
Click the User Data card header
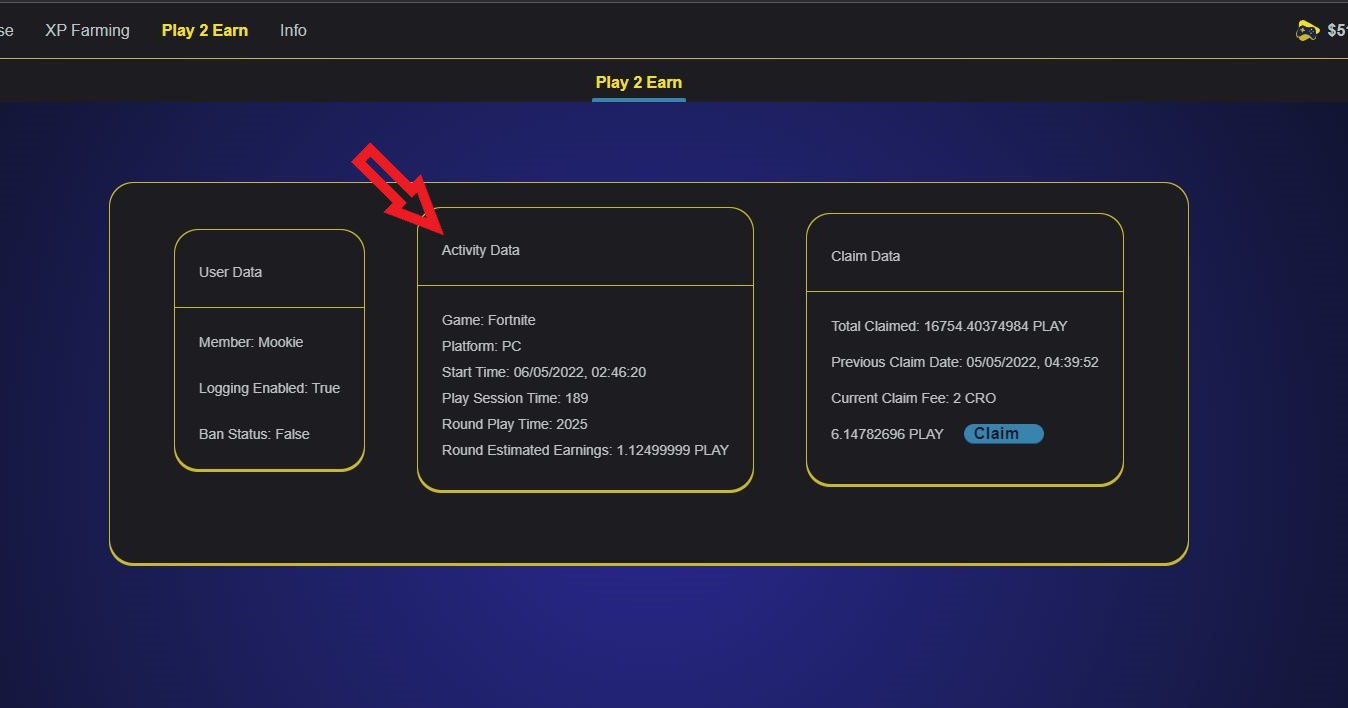[x=230, y=272]
